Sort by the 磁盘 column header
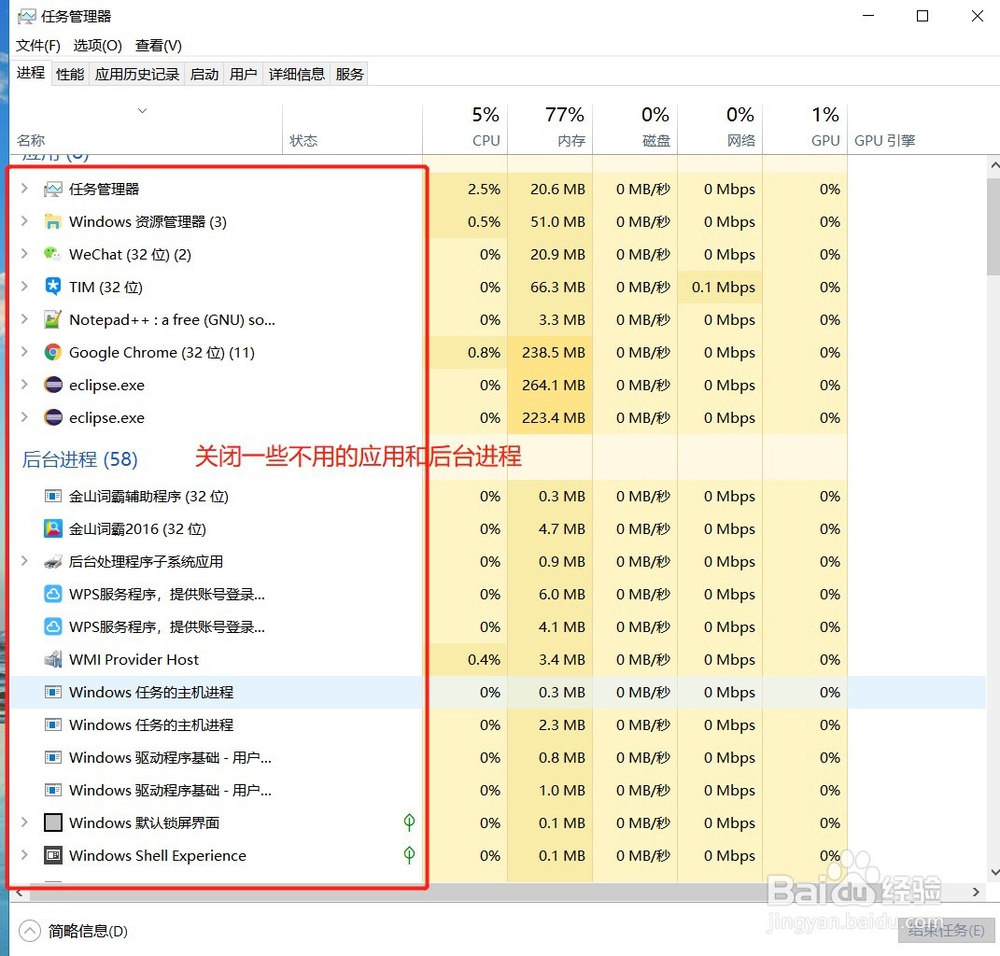The width and height of the screenshot is (1000, 956). 635,128
